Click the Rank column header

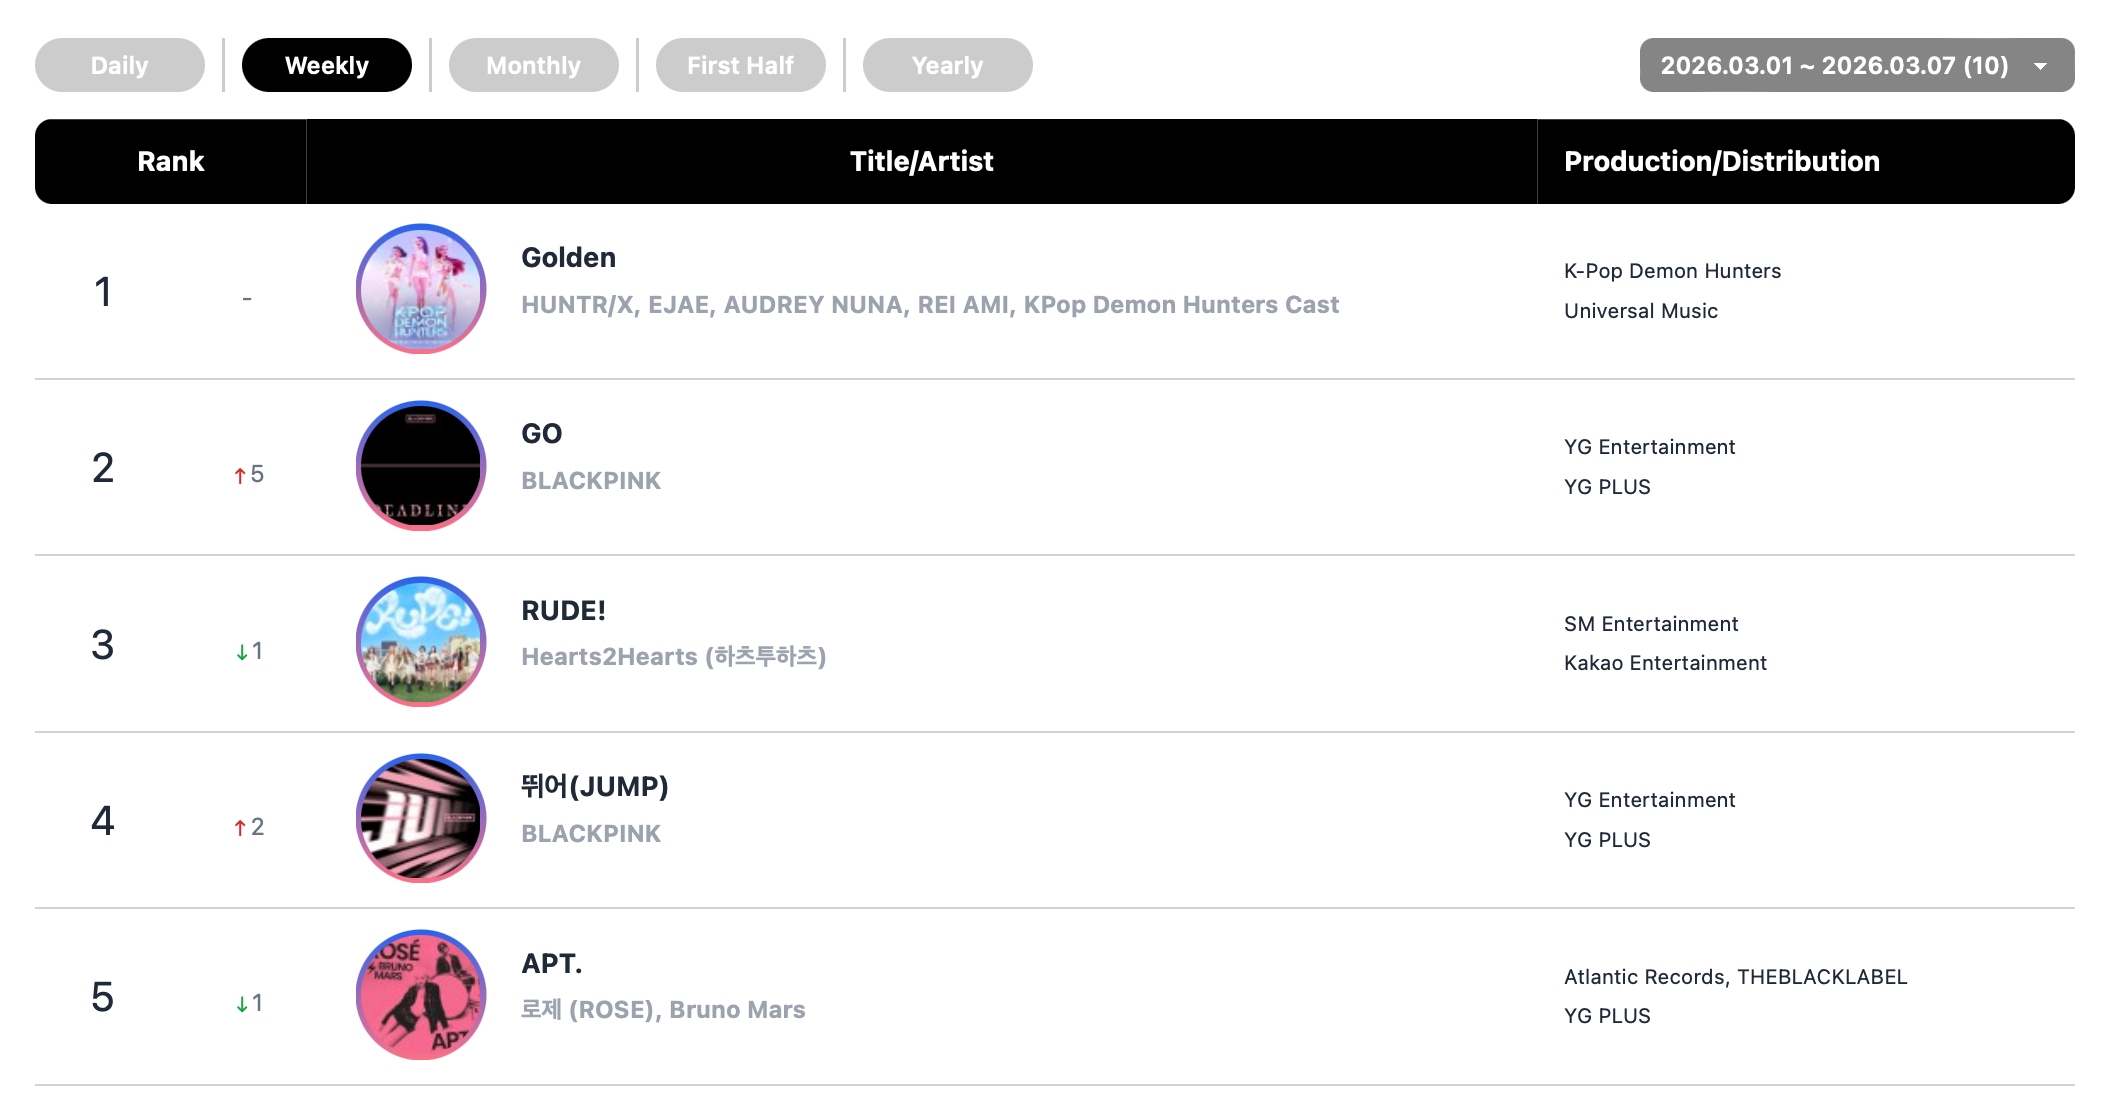171,162
